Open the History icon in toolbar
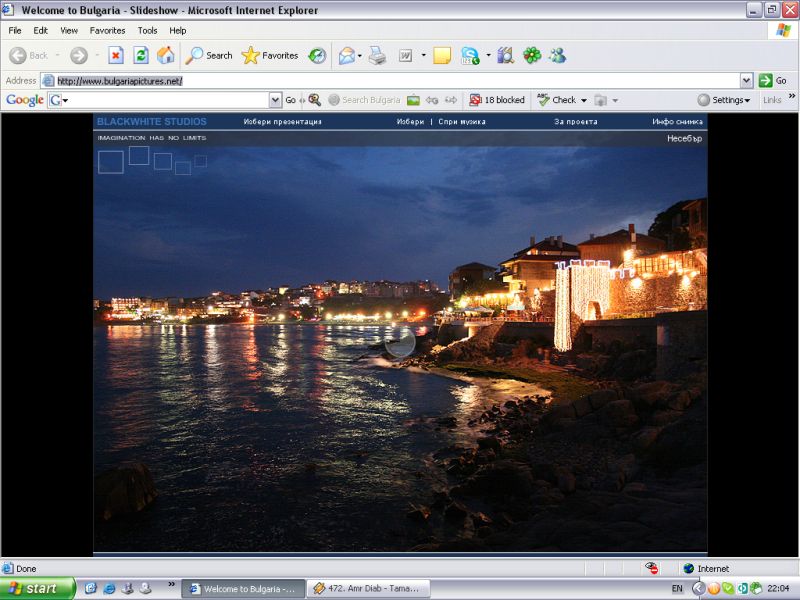The height and width of the screenshot is (600, 800). click(x=317, y=56)
